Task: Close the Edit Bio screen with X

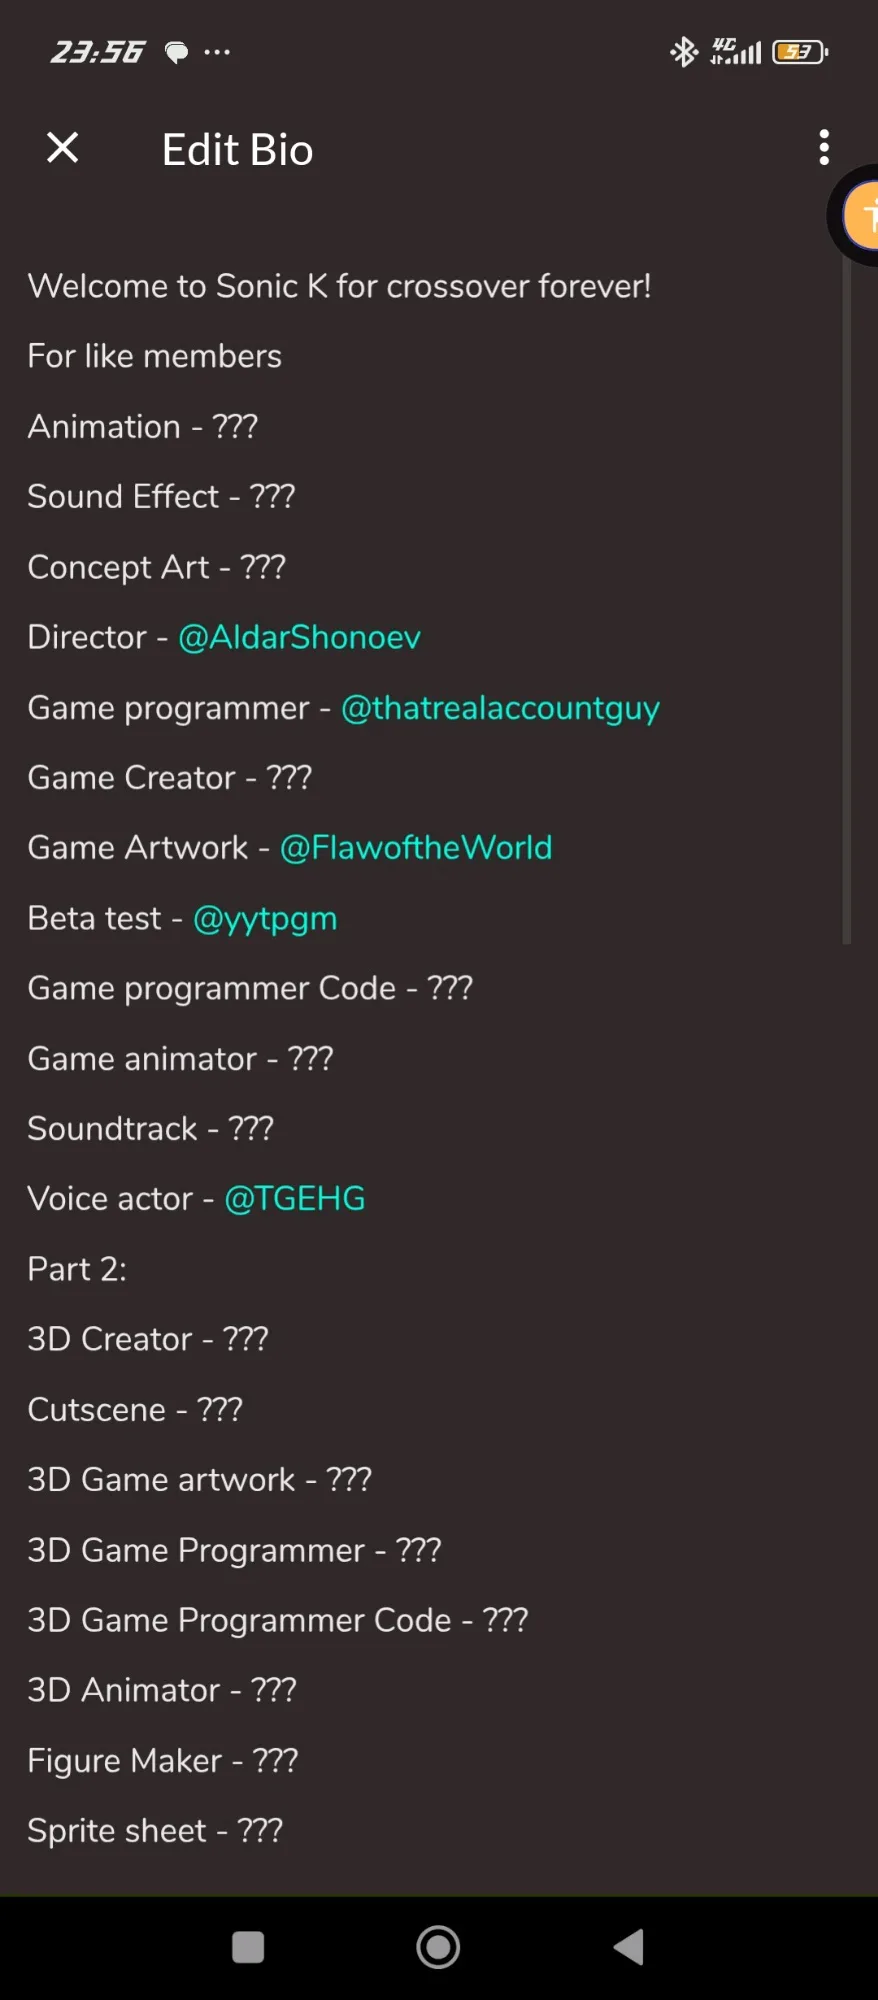Action: point(63,148)
